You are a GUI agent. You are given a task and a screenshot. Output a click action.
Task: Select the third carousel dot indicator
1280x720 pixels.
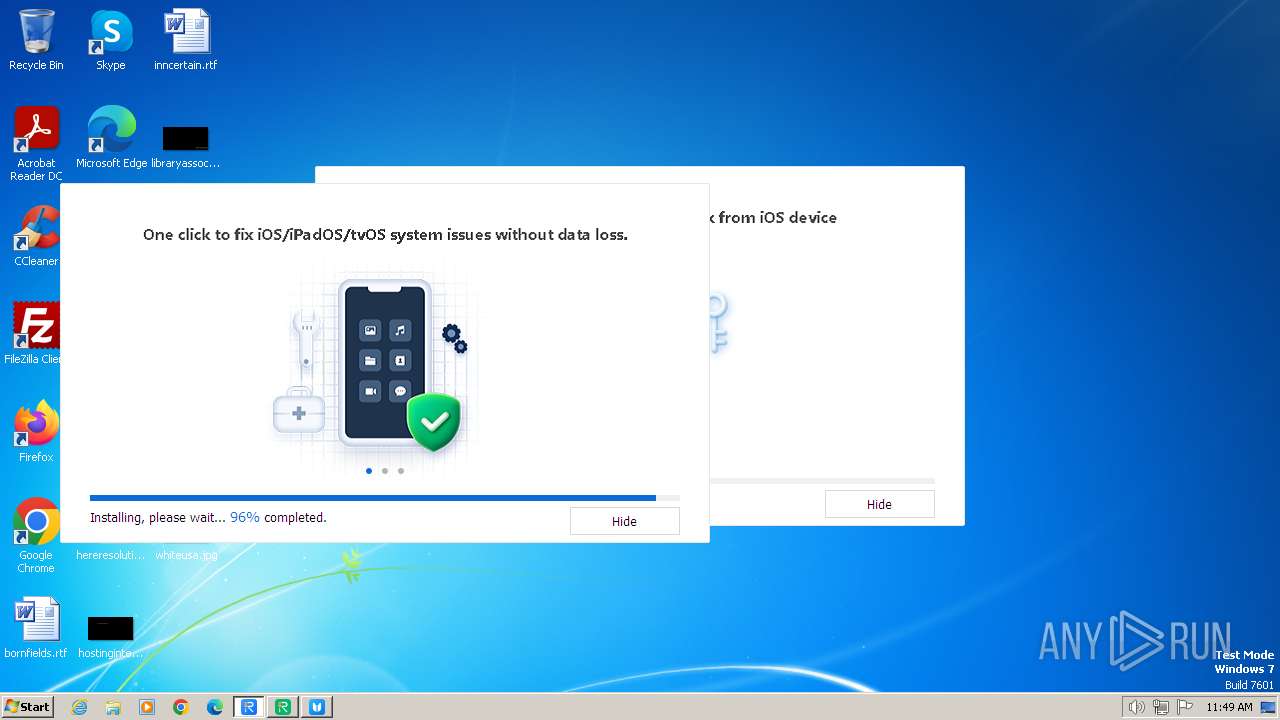(401, 471)
